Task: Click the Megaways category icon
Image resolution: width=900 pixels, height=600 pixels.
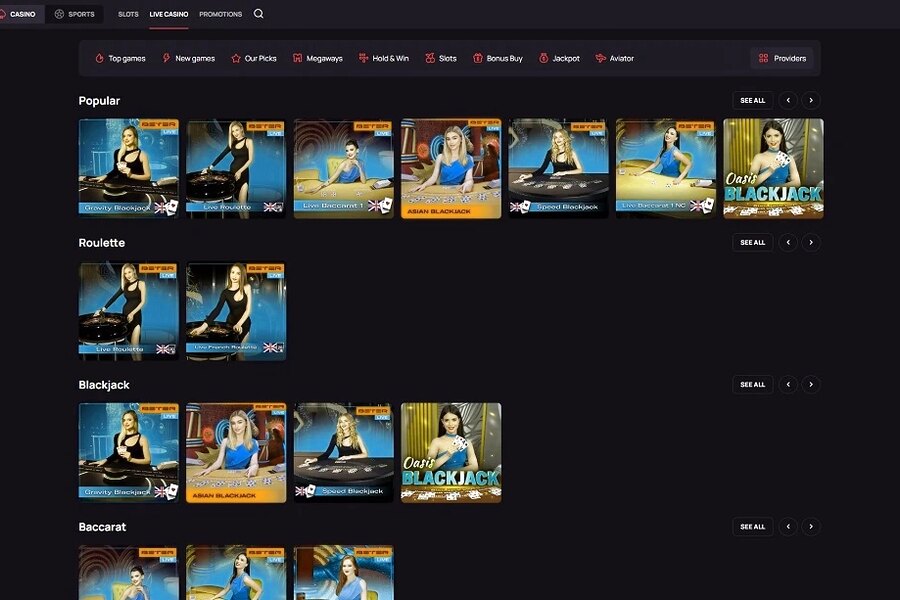Action: [x=297, y=58]
